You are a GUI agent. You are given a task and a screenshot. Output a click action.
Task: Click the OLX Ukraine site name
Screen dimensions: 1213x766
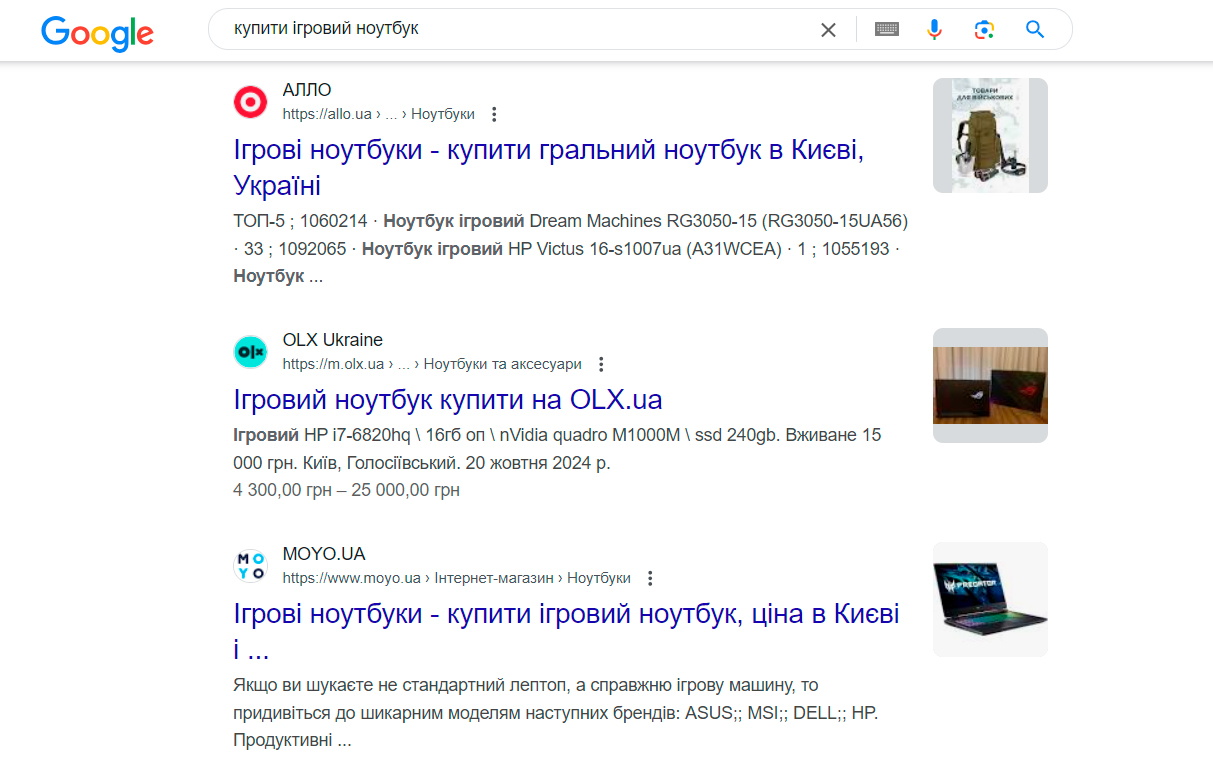pos(332,340)
